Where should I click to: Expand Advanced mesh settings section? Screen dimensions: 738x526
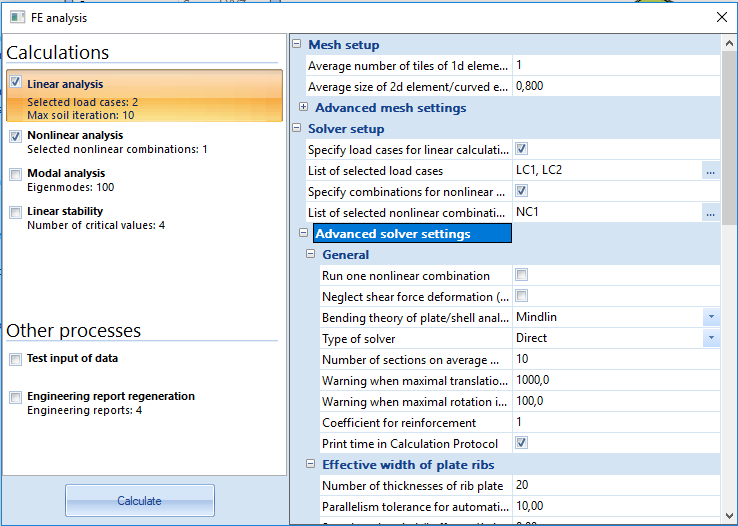click(304, 108)
